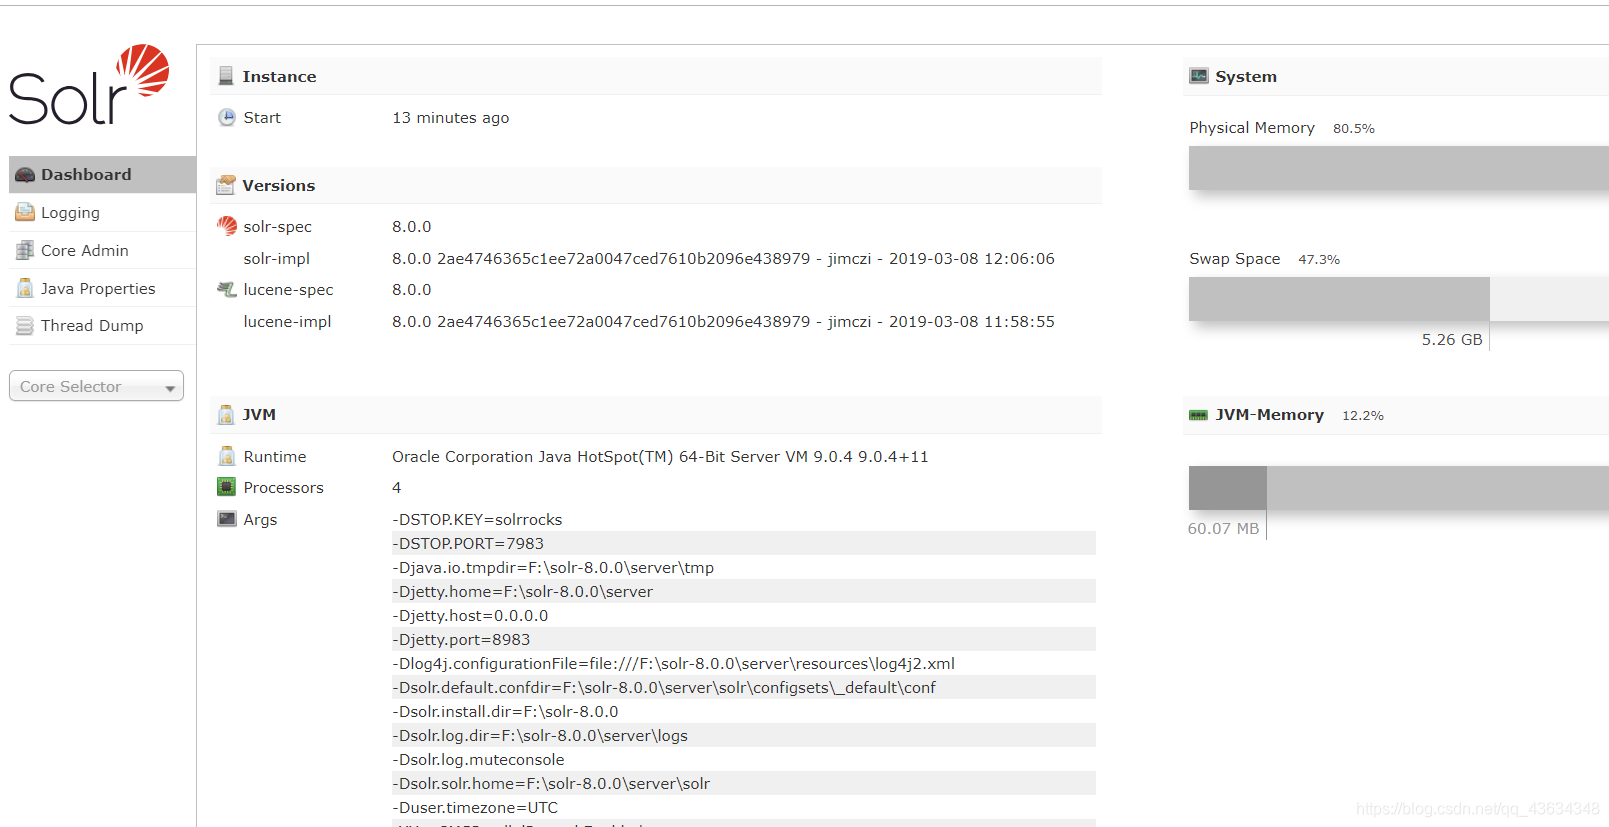Click the lucene-spec 8.0.0 value

point(411,290)
